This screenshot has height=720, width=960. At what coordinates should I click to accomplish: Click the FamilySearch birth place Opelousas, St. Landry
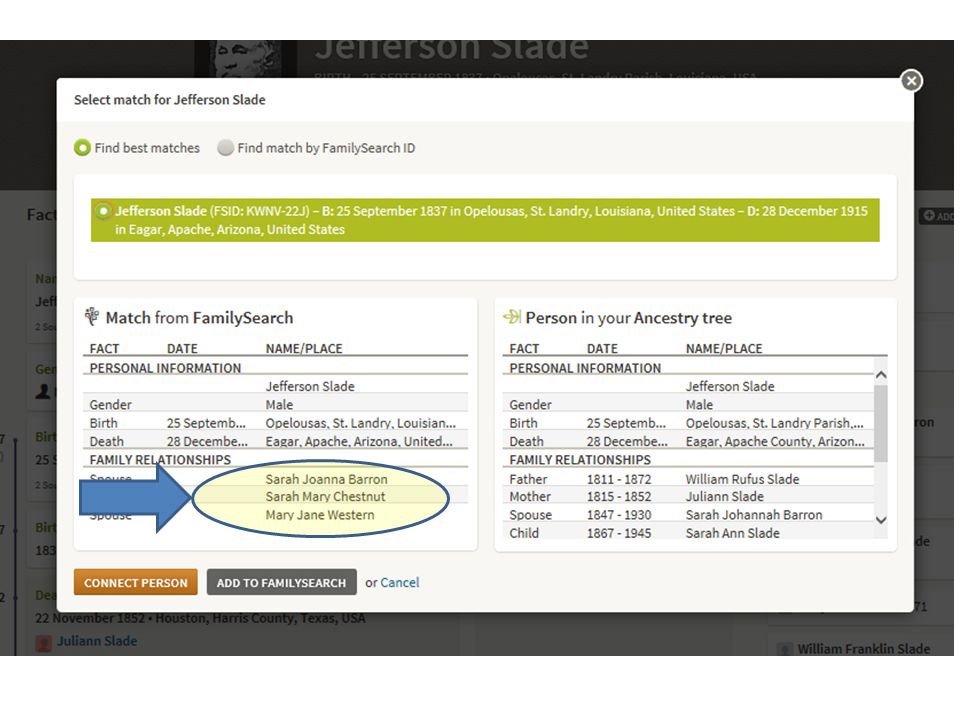[361, 423]
